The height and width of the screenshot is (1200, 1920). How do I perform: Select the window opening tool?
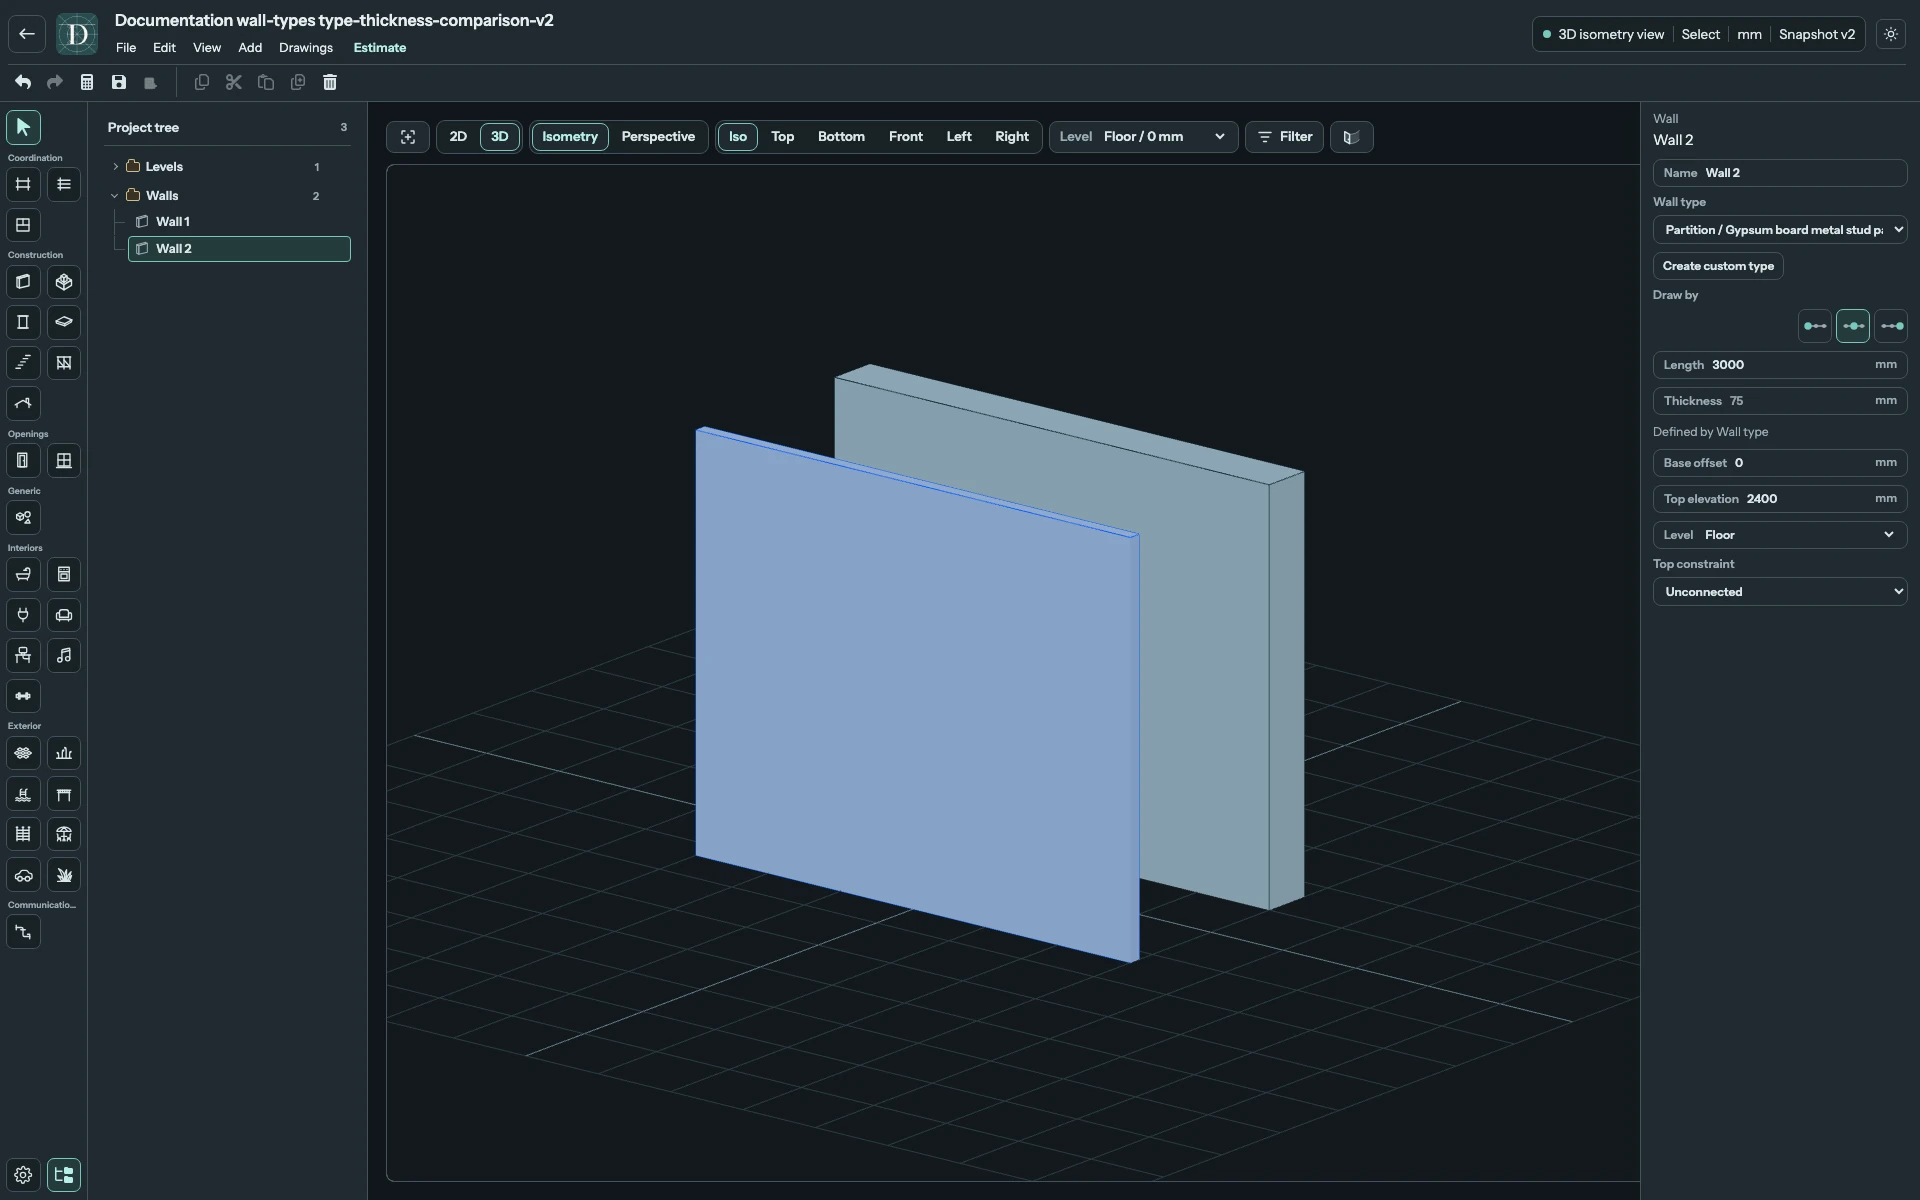pos(64,461)
